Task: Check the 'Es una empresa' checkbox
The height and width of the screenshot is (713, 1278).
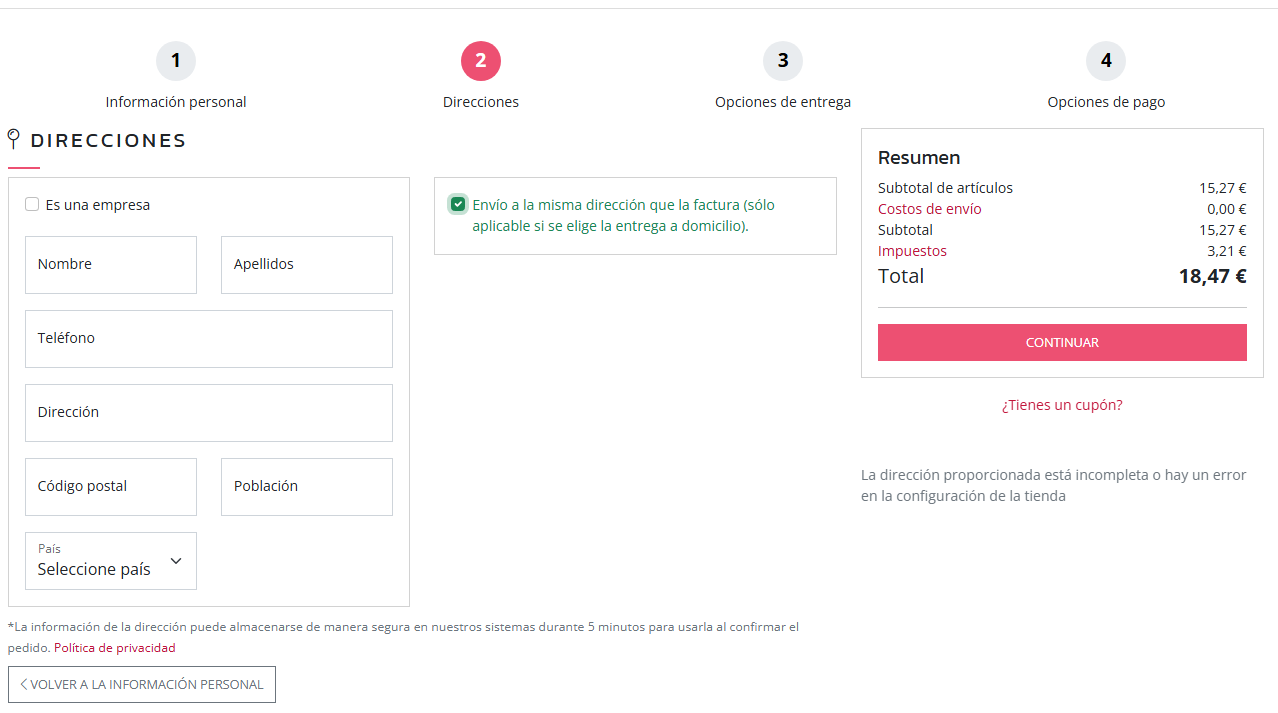Action: (x=32, y=204)
